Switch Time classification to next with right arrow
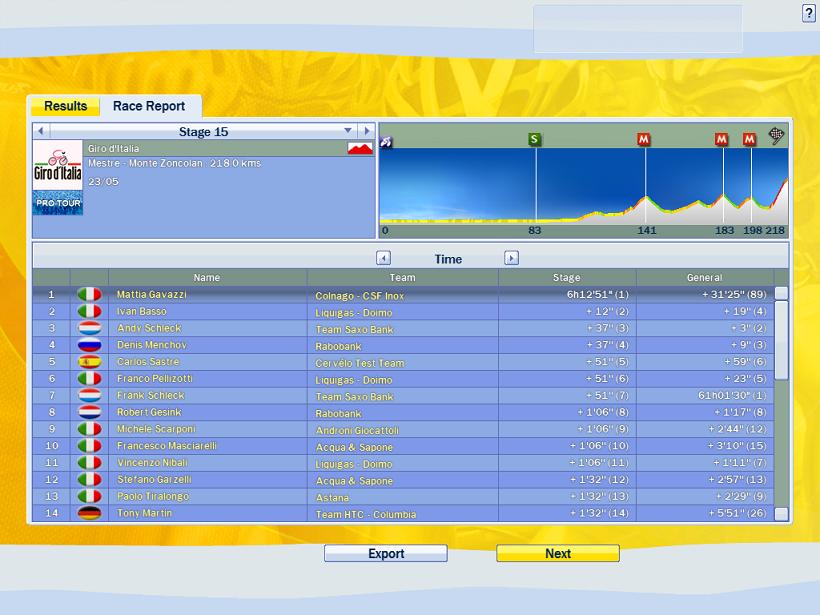 (511, 258)
